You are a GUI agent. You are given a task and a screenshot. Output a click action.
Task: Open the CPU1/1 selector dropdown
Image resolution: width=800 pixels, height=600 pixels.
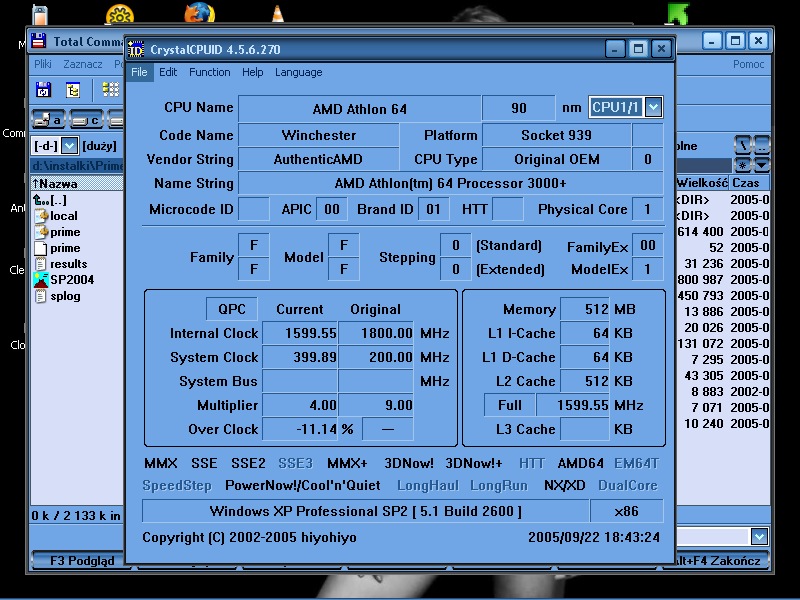pyautogui.click(x=654, y=107)
